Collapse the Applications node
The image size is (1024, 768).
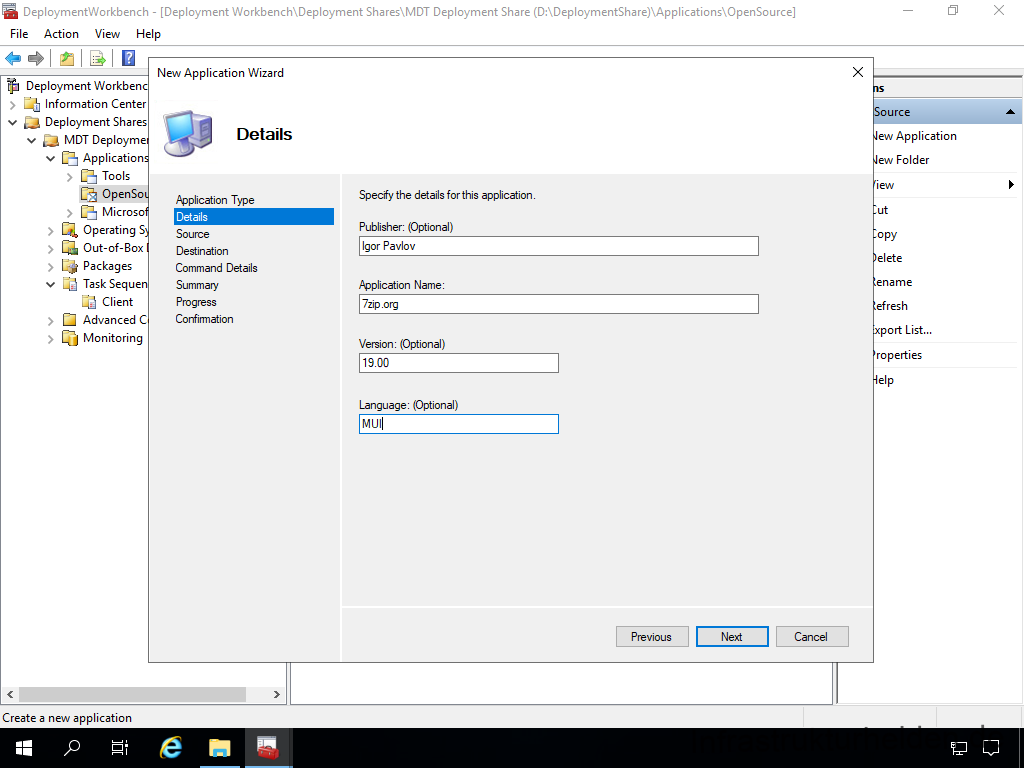(50, 158)
